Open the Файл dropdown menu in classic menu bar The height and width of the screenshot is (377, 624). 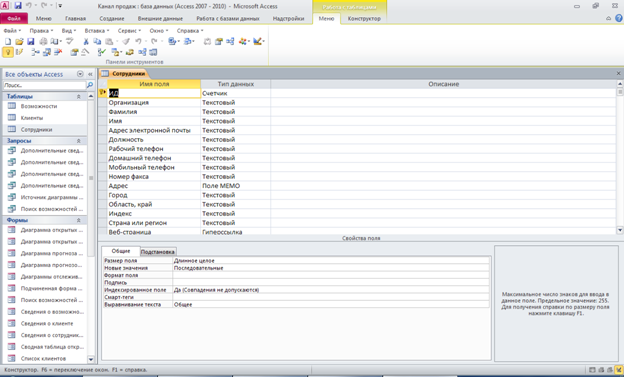coord(12,30)
